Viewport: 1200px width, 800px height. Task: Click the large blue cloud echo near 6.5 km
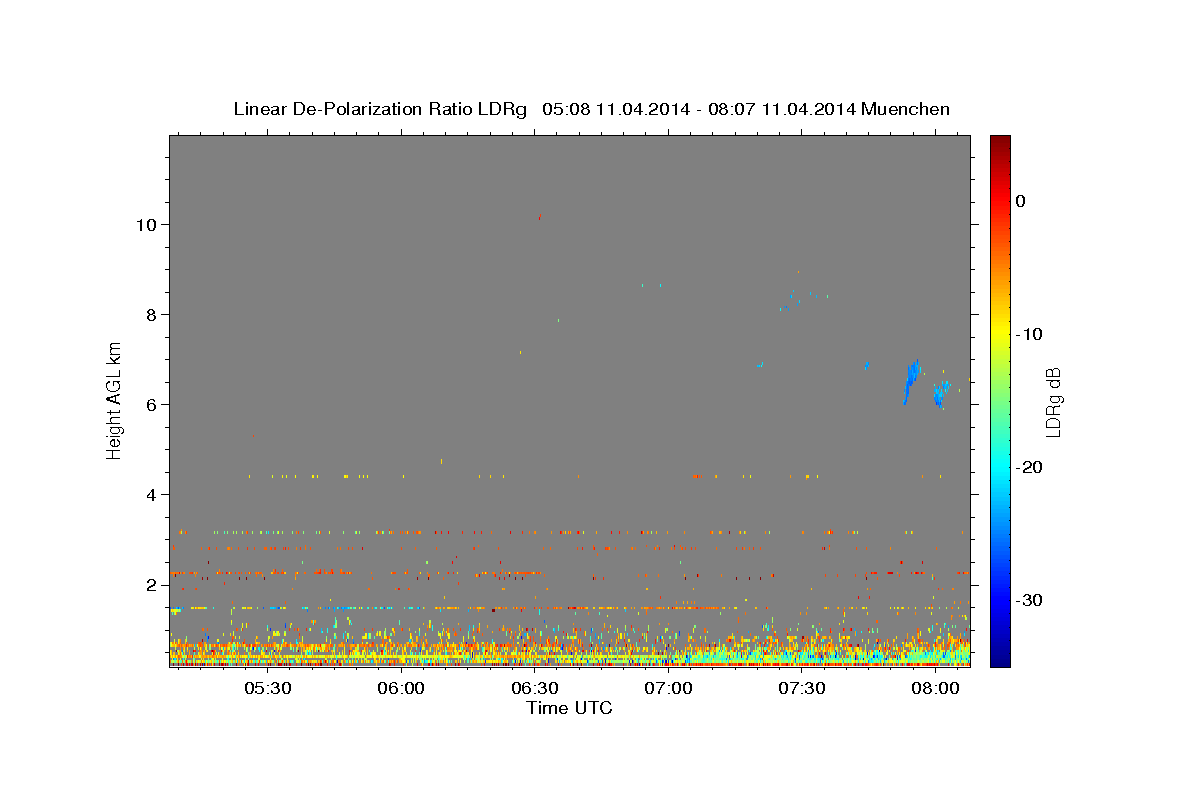point(911,381)
